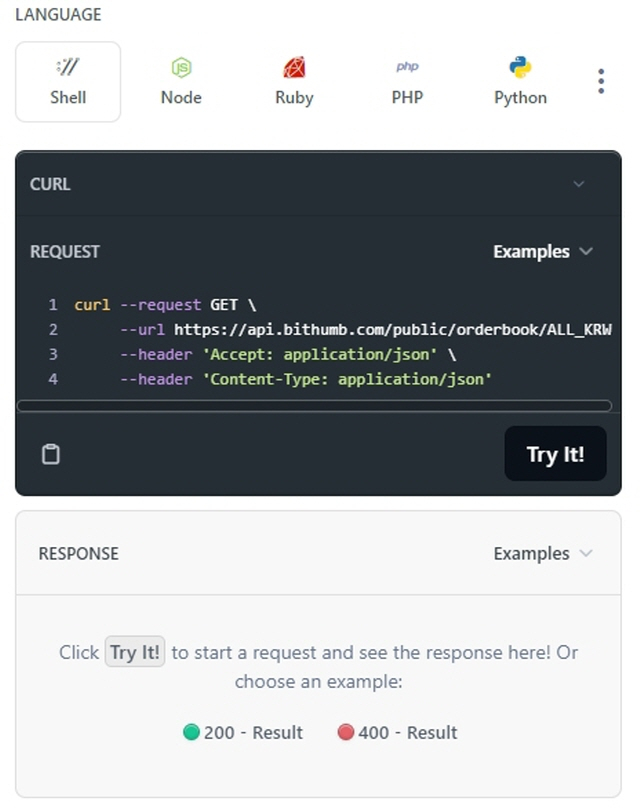The image size is (640, 808).
Task: Choose the Node.js language icon
Action: point(181,68)
